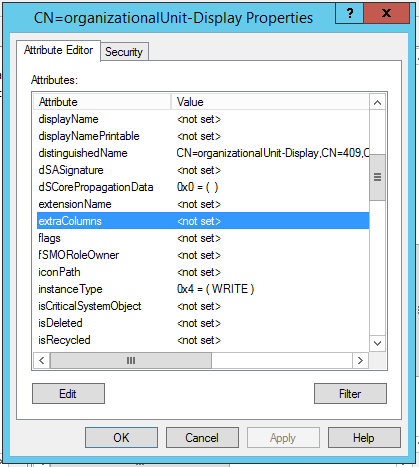Click the Edit button
This screenshot has width=419, height=467.
coord(68,394)
